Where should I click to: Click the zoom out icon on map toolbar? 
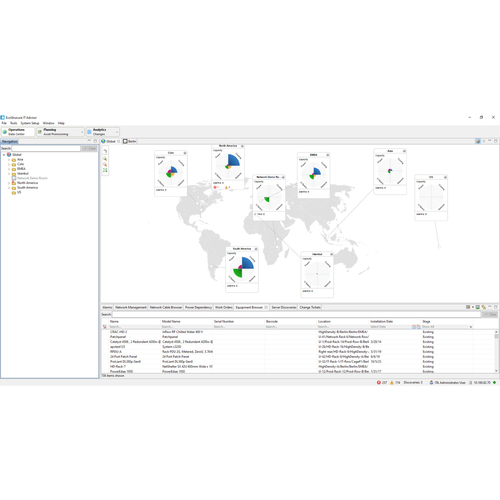(105, 165)
